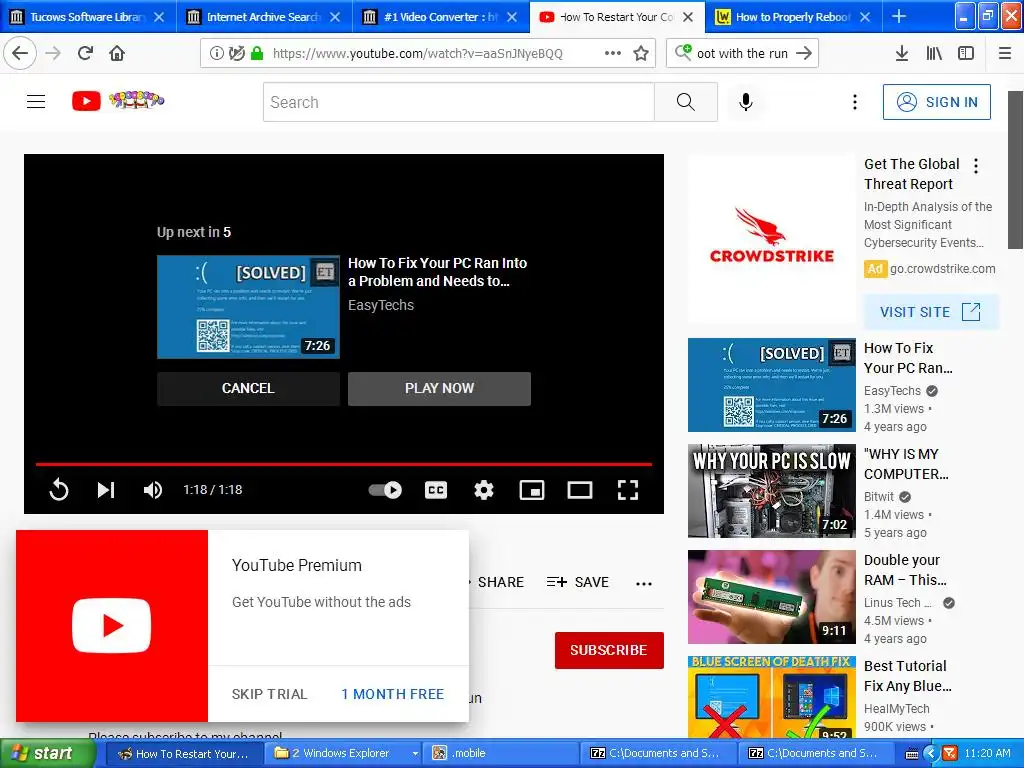
Task: Click in the YouTube Search field
Action: 458,102
